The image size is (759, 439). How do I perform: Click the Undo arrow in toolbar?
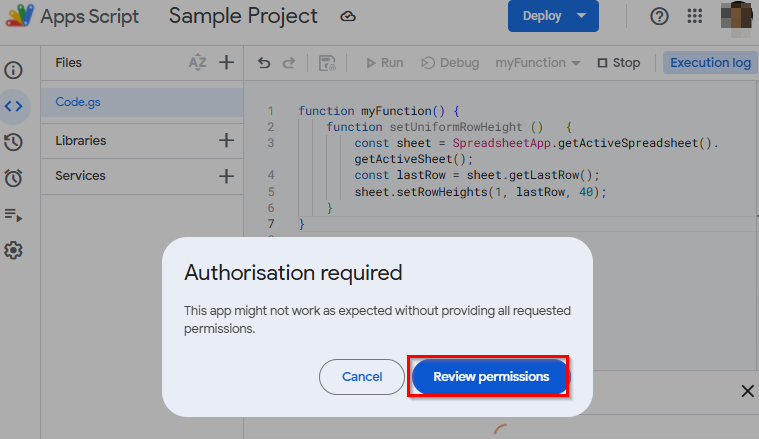tap(264, 63)
